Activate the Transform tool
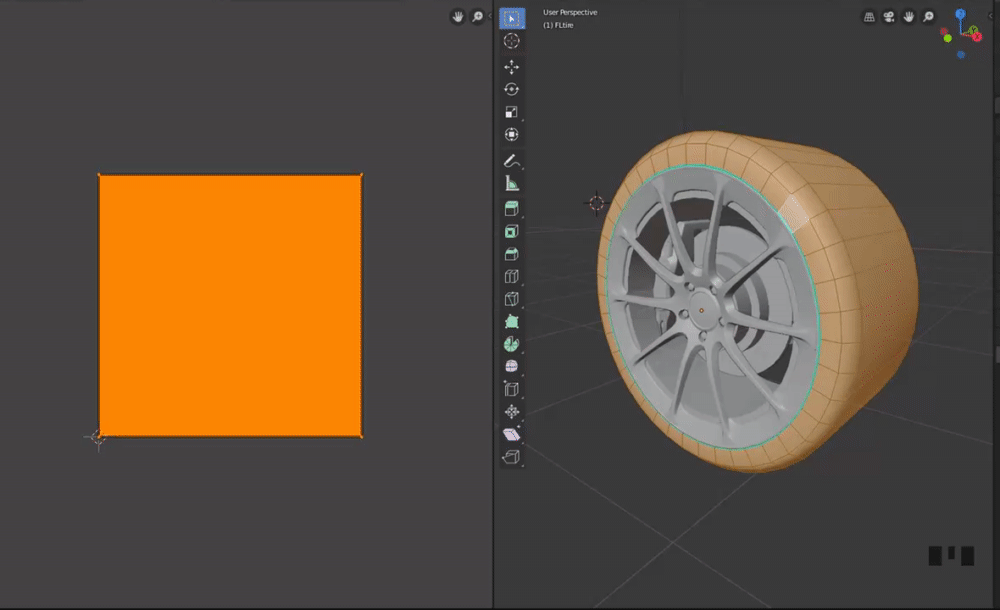Screen dimensions: 1000x610 pyautogui.click(x=511, y=134)
